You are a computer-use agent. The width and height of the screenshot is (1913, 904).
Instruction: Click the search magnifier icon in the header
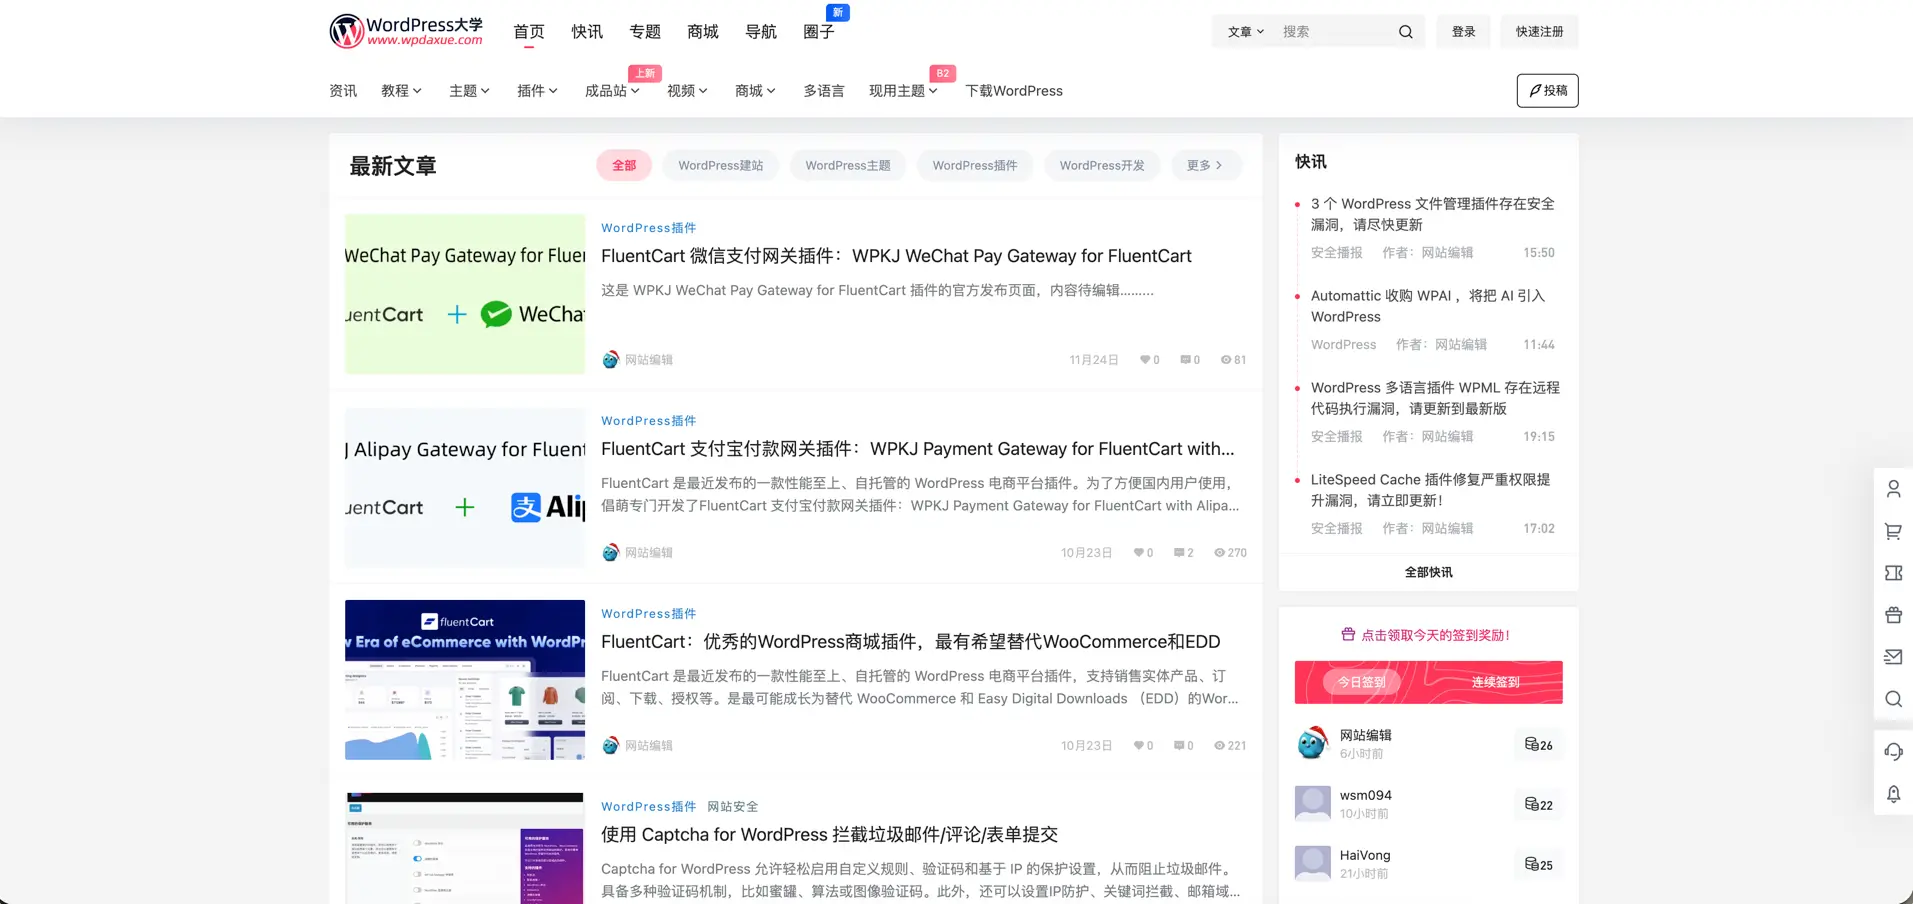(1405, 32)
